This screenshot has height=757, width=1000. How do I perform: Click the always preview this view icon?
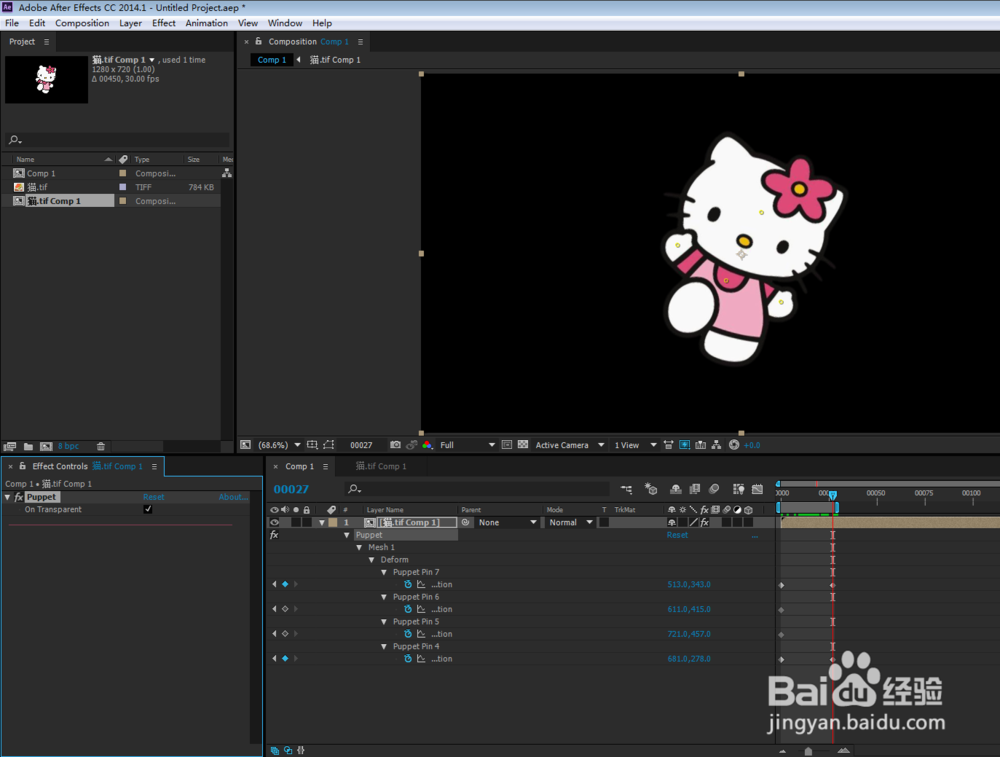click(x=246, y=445)
